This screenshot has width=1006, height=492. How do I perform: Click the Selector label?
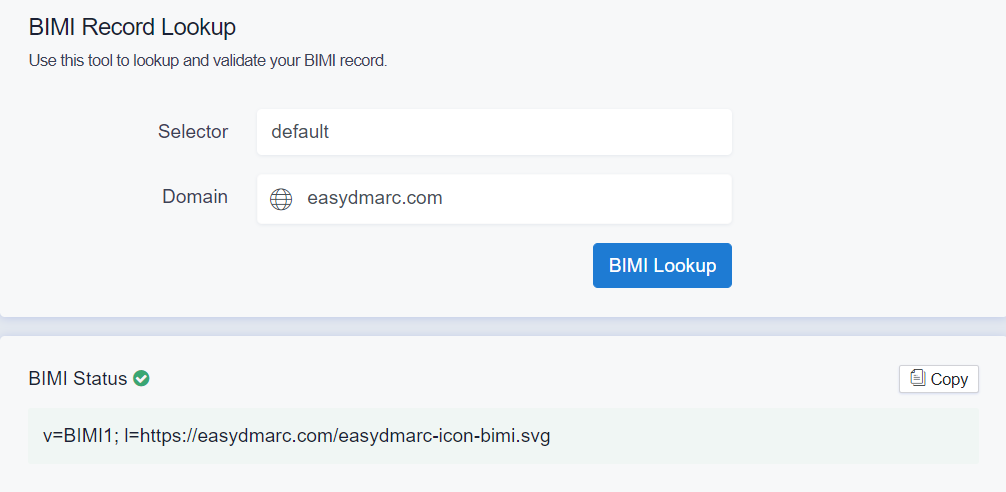(x=193, y=131)
